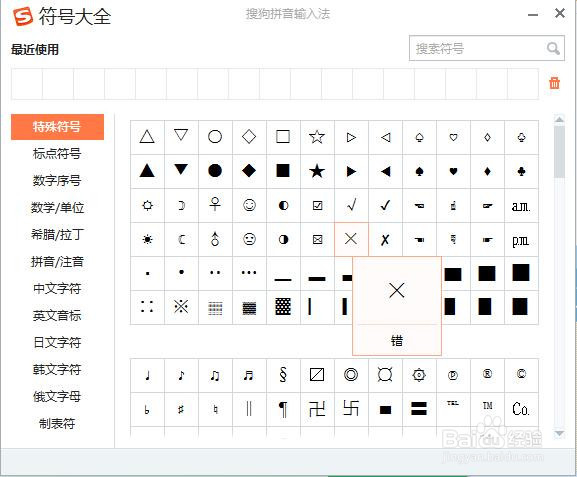
Task: Select the copyright symbol
Action: (521, 375)
